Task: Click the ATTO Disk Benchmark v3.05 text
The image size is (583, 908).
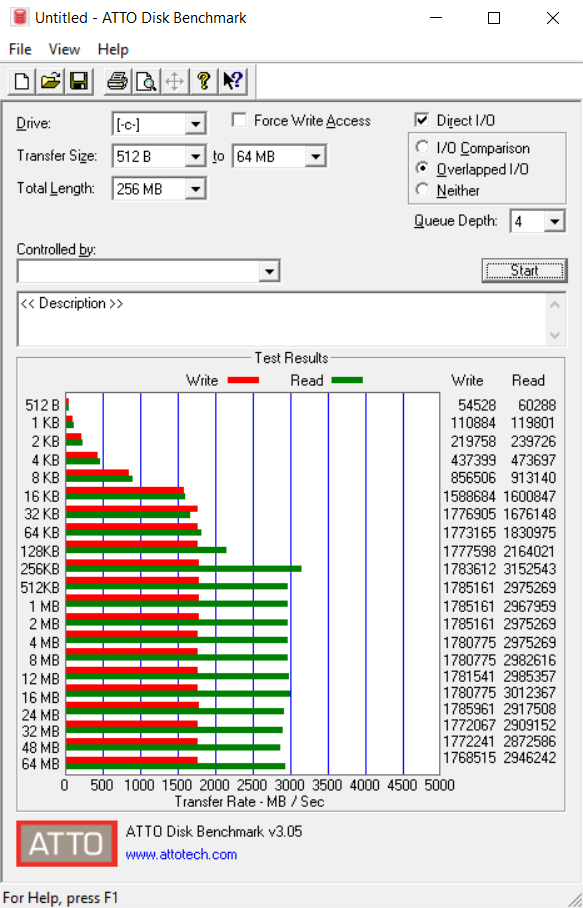Action: (214, 832)
